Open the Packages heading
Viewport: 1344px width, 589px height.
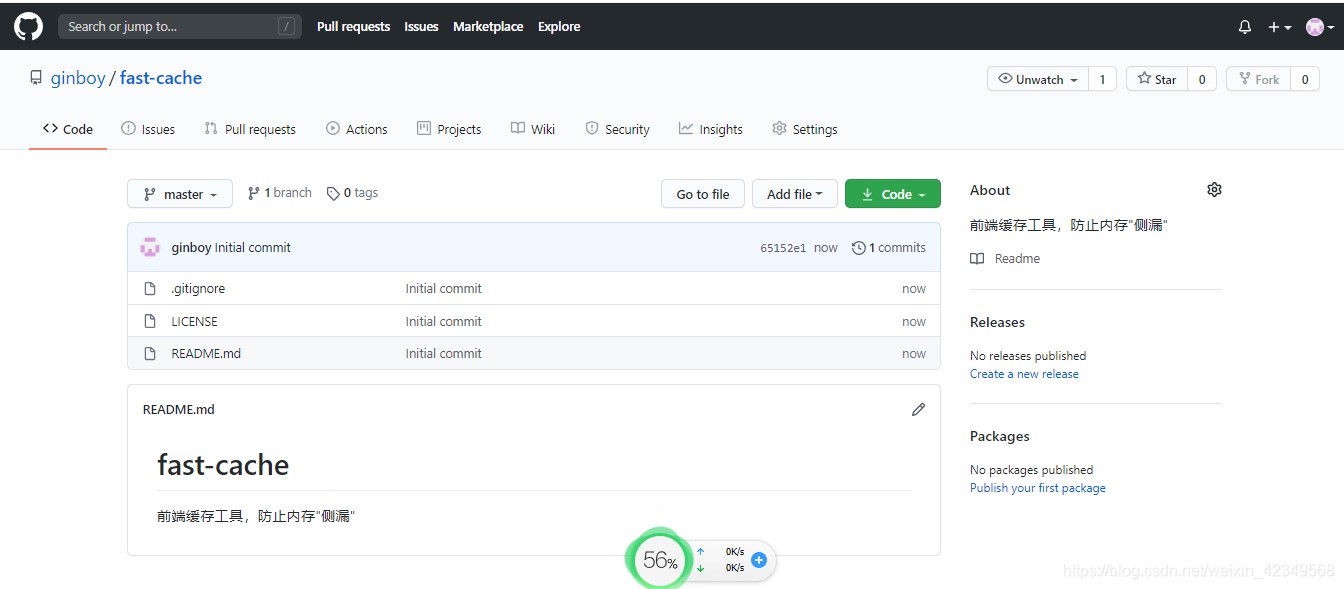(x=1000, y=436)
